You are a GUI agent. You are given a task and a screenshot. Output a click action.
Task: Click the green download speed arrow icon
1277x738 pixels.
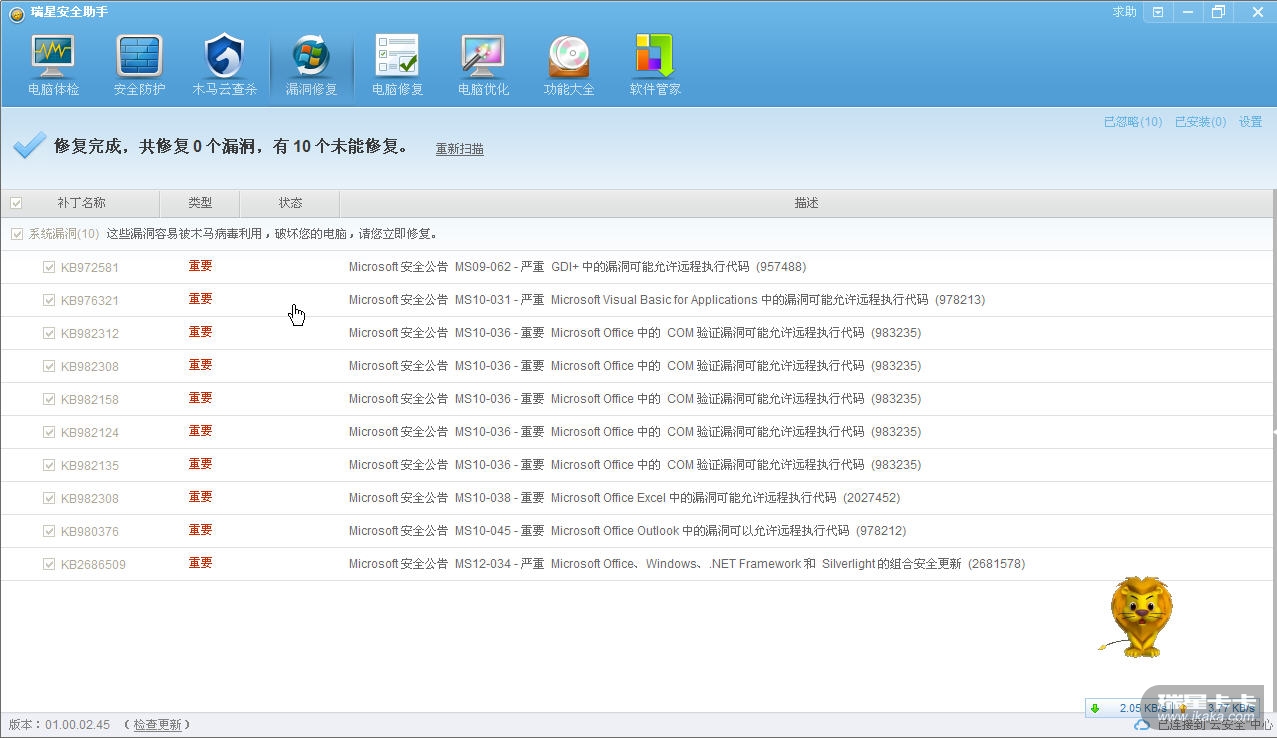tap(1095, 708)
